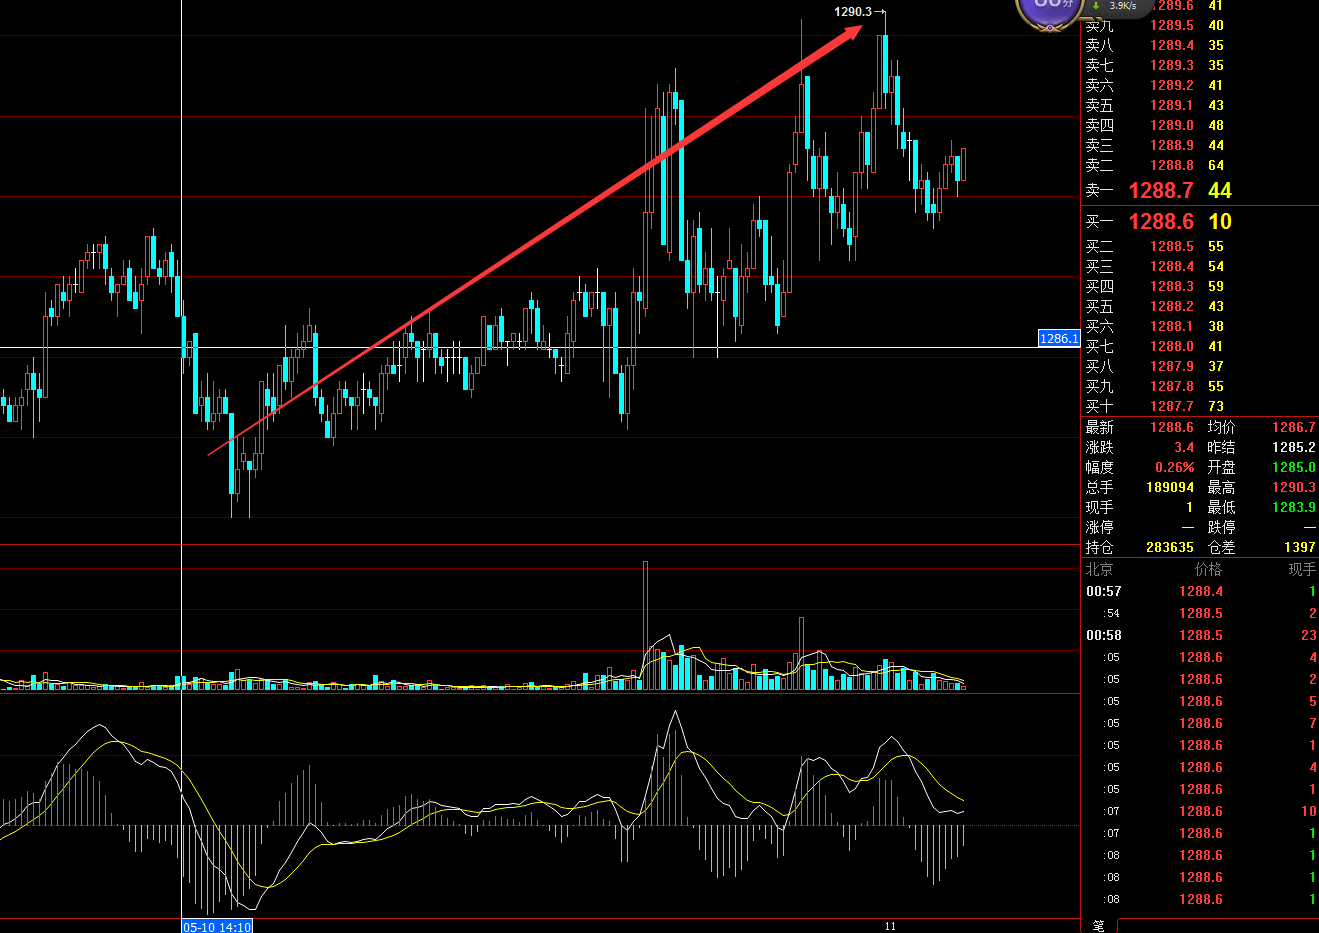Click the 00:57 tick timestamp
The image size is (1319, 933).
tap(1104, 591)
